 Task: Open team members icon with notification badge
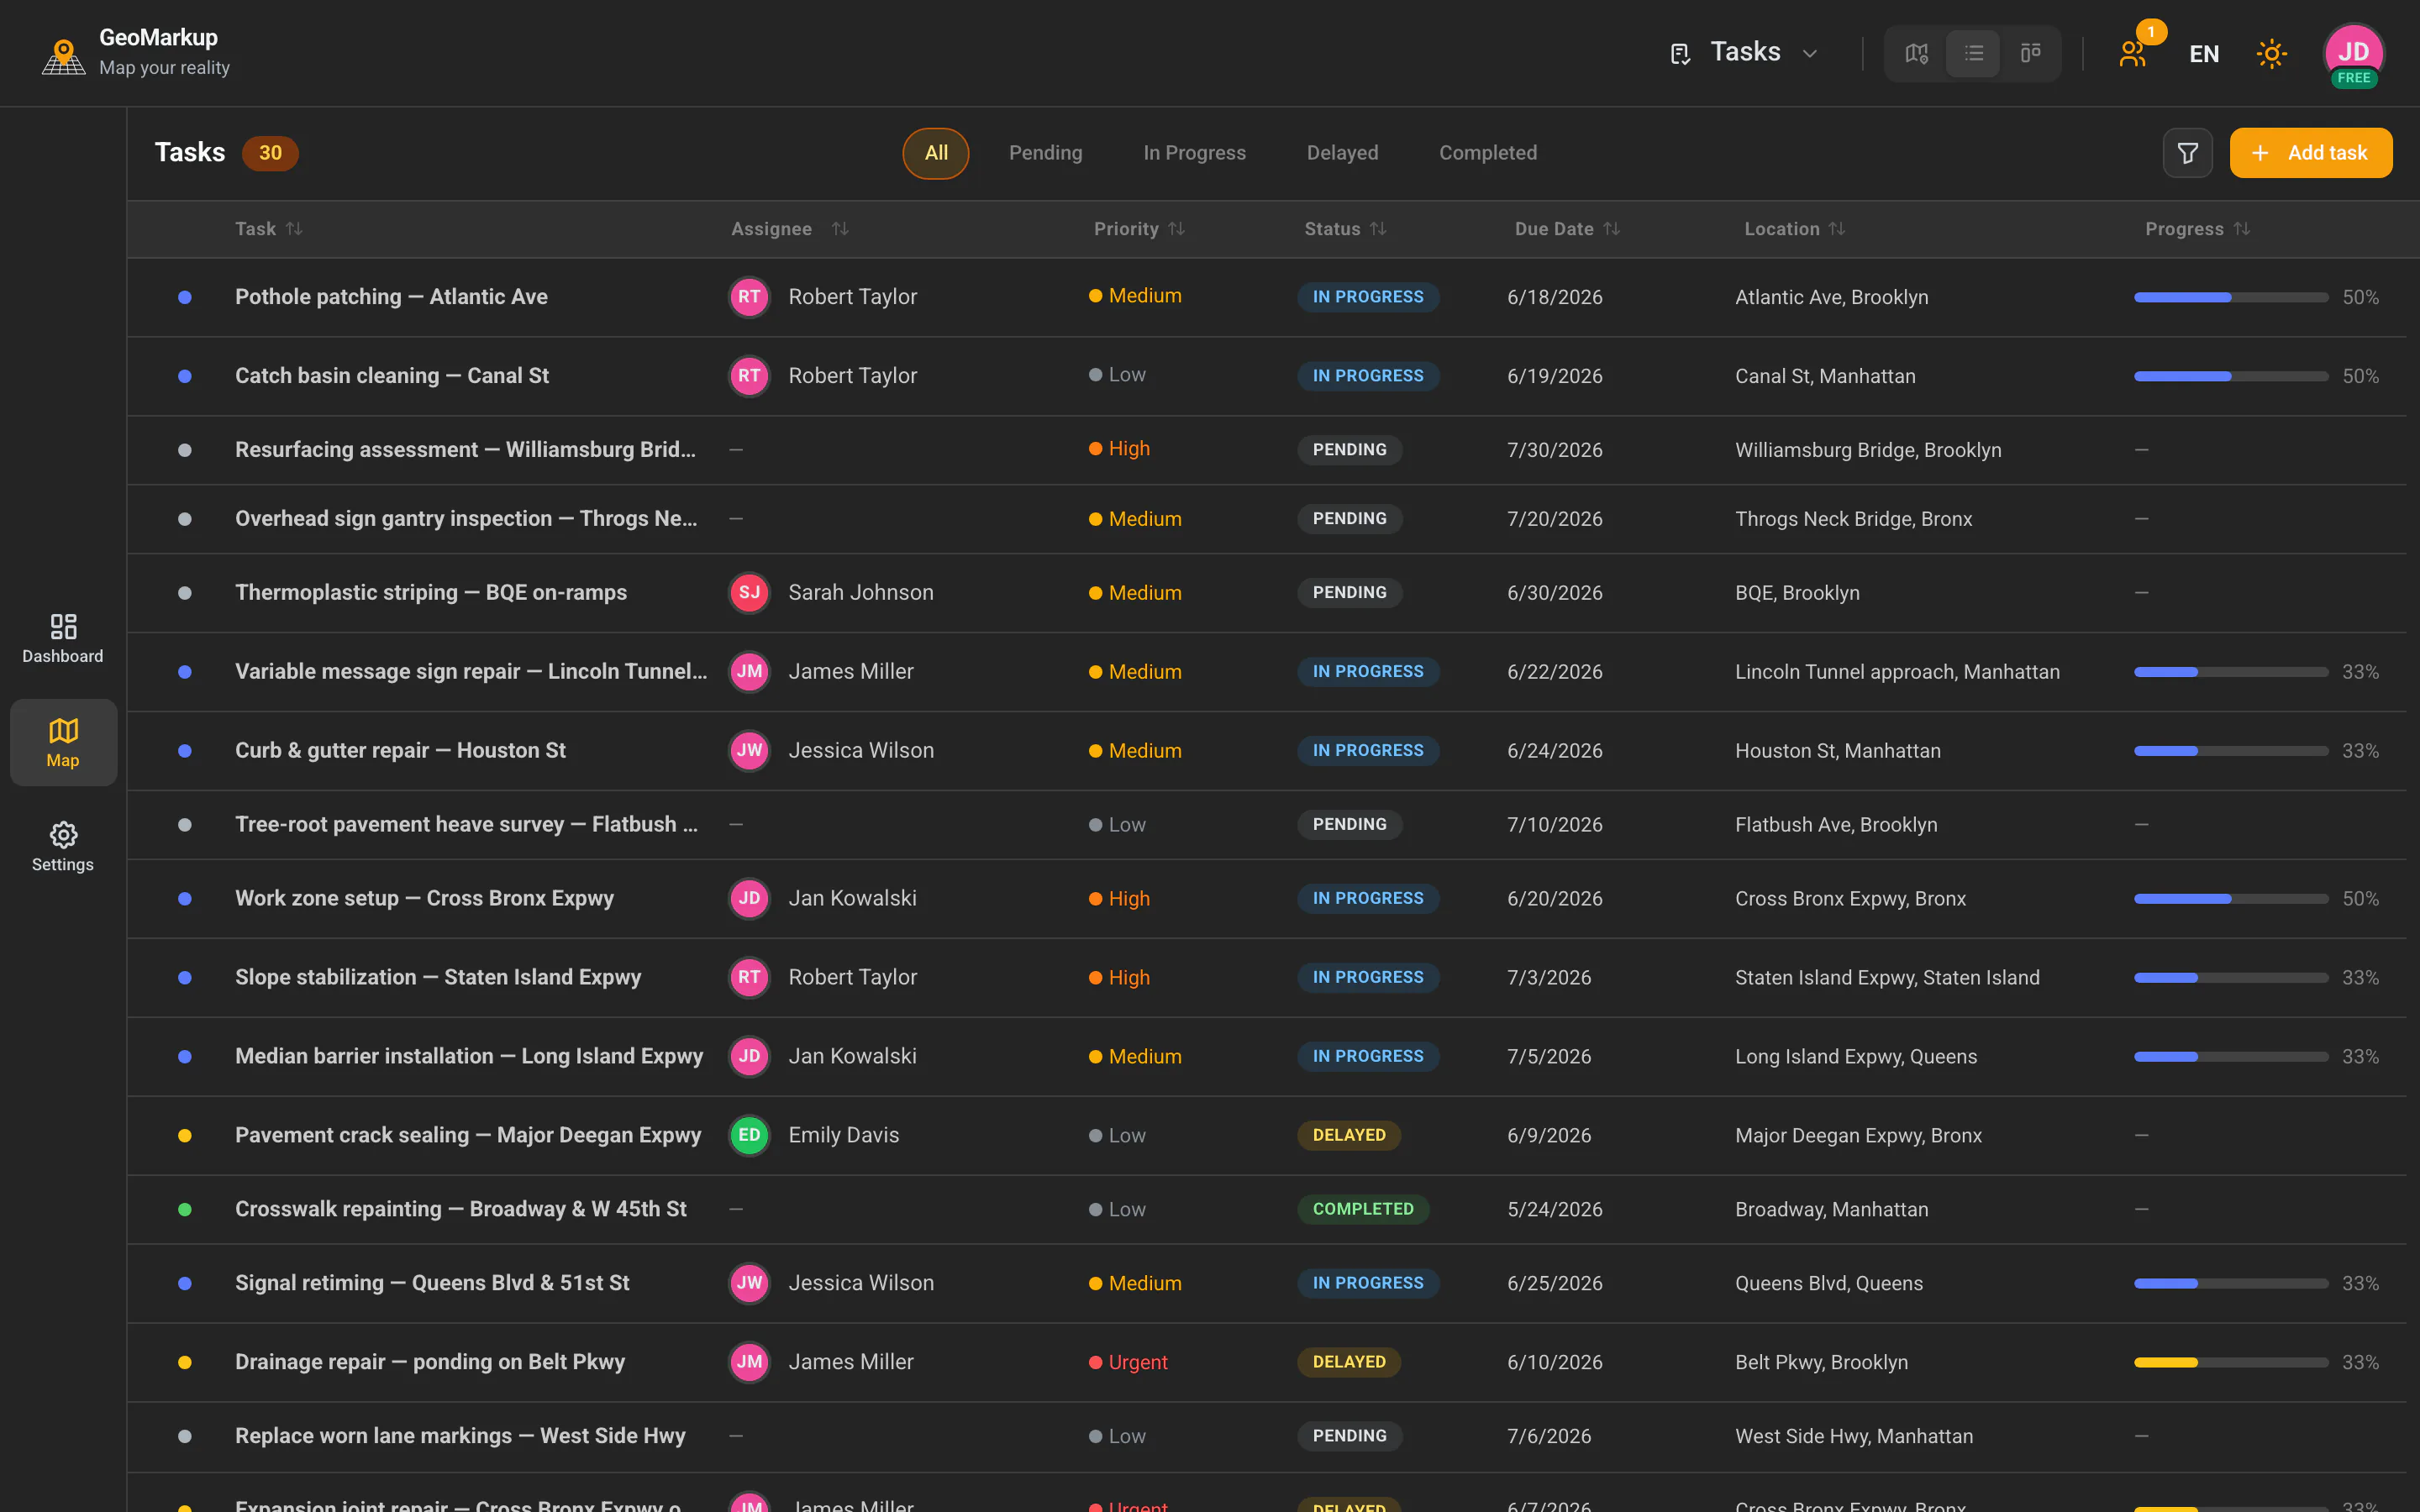(2134, 53)
